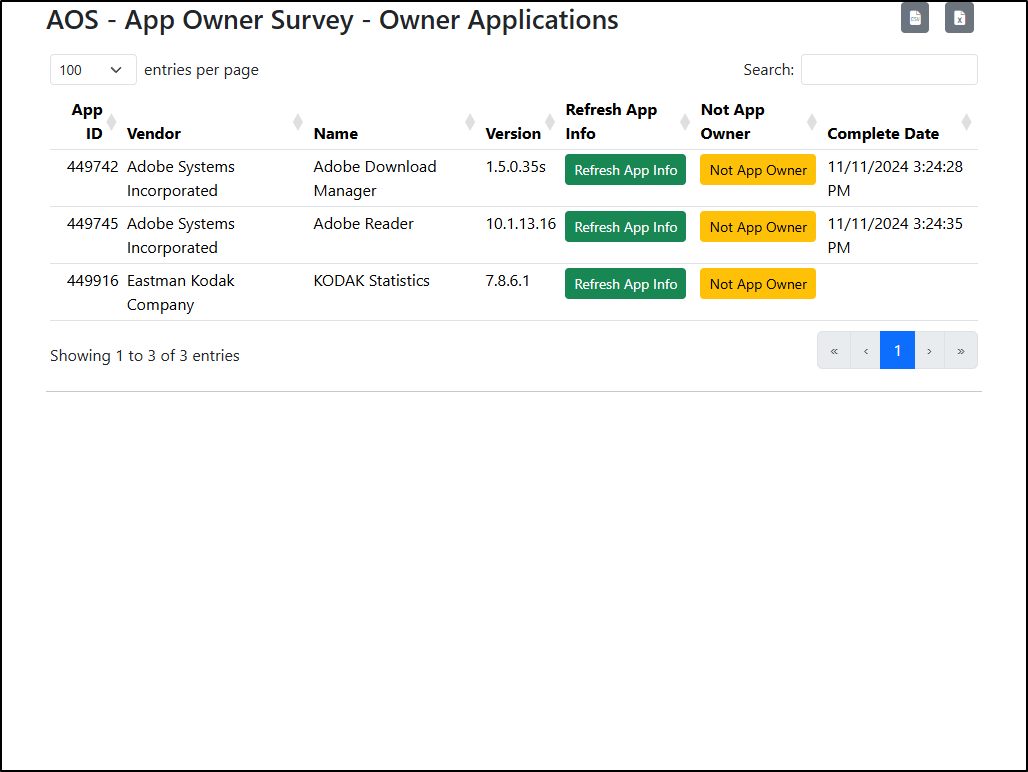Viewport: 1028px width, 772px height.
Task: Go to the first page of results
Action: [x=834, y=351]
